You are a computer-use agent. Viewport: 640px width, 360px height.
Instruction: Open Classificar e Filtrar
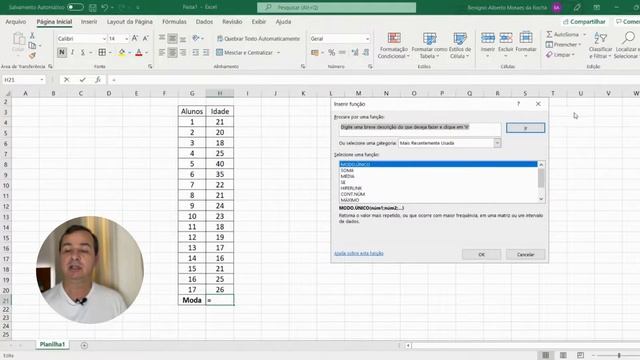click(600, 45)
